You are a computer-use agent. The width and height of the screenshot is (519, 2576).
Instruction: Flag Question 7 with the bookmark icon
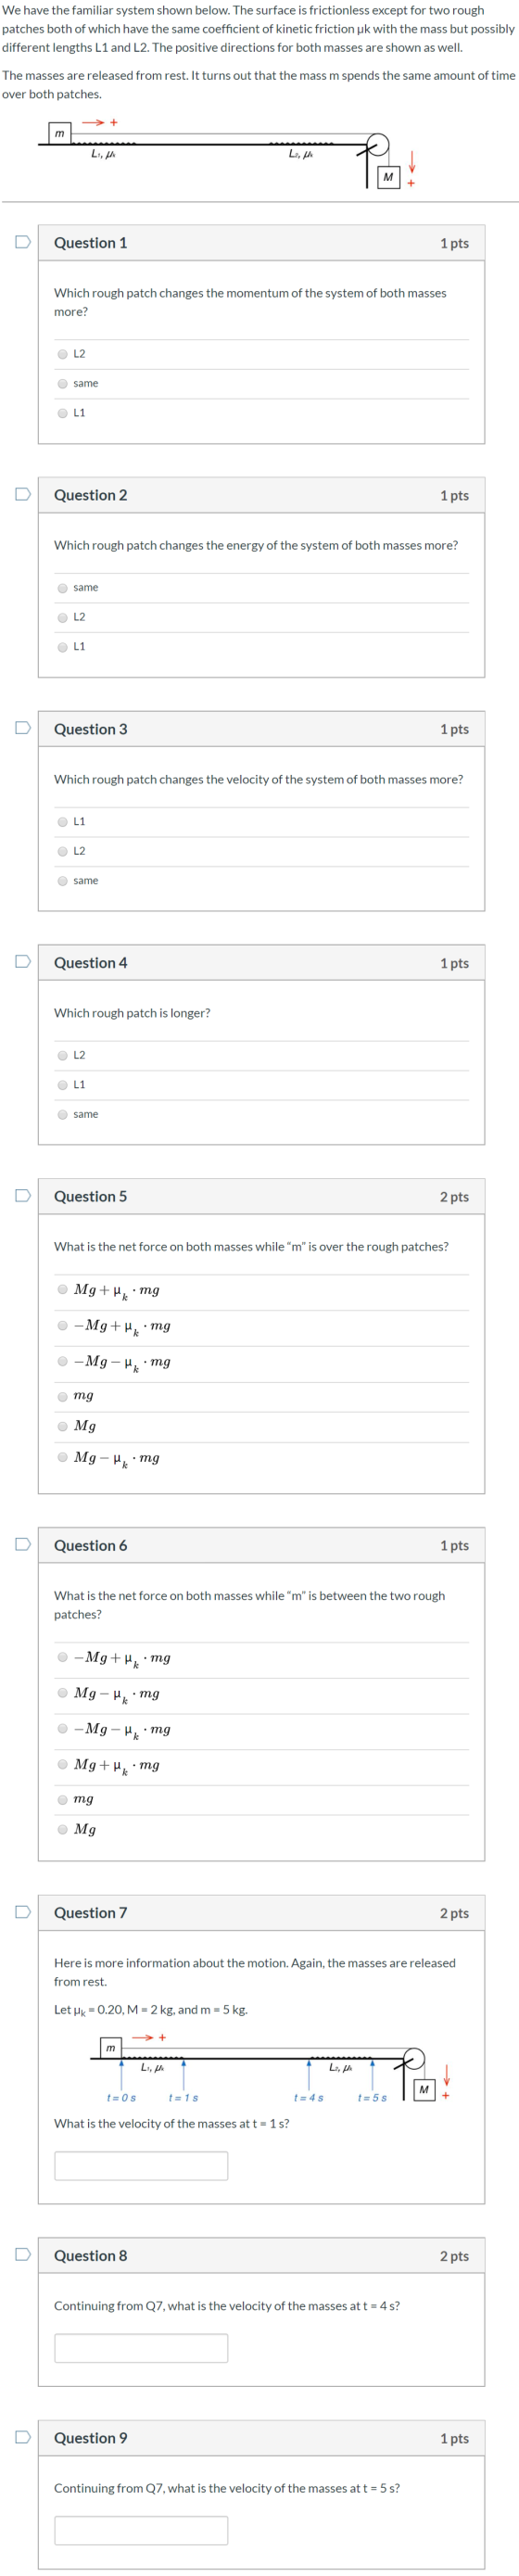tap(22, 1912)
